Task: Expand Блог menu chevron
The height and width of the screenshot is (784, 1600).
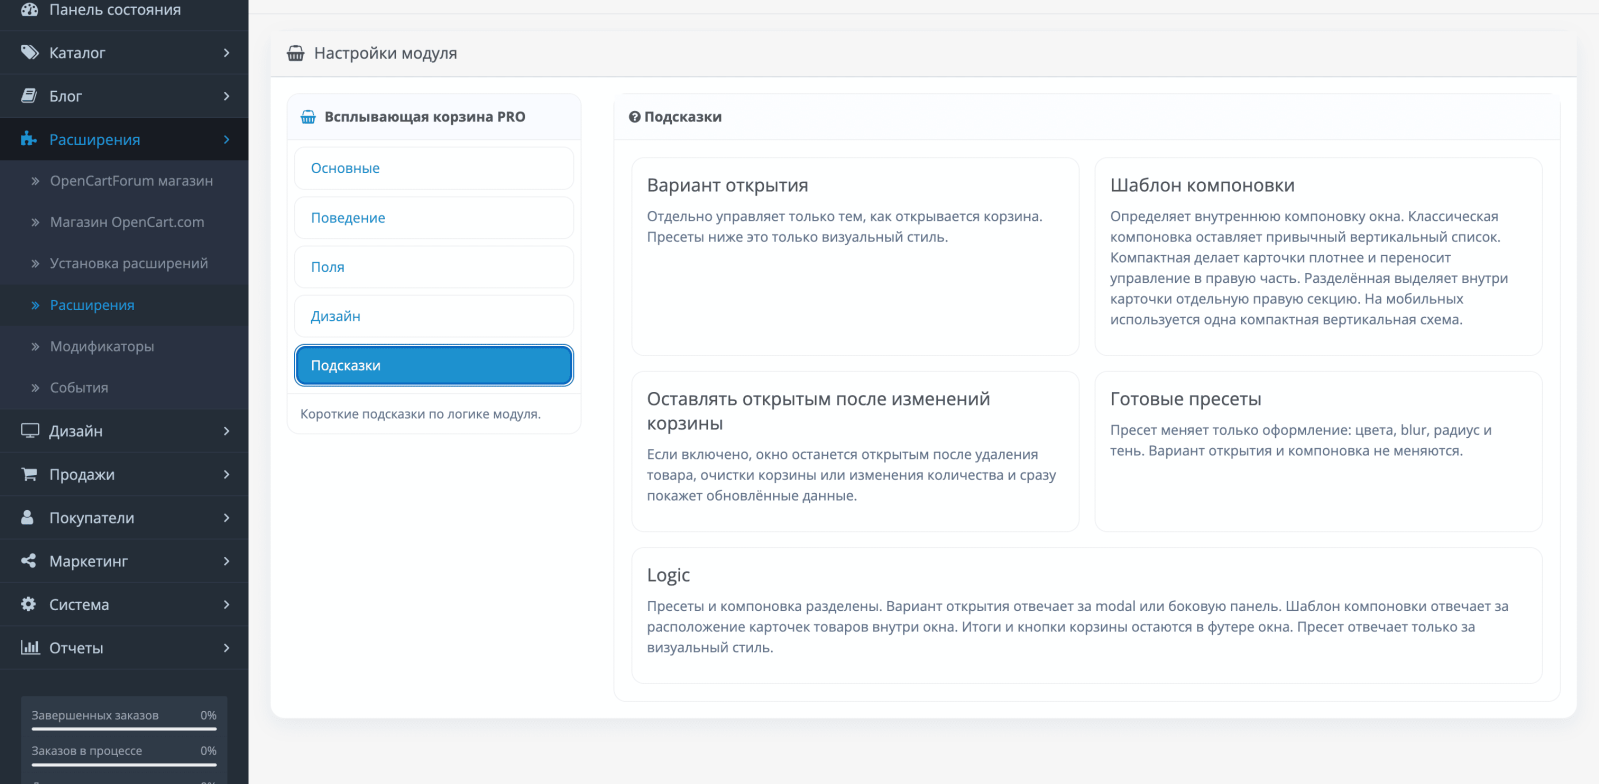Action: 227,96
